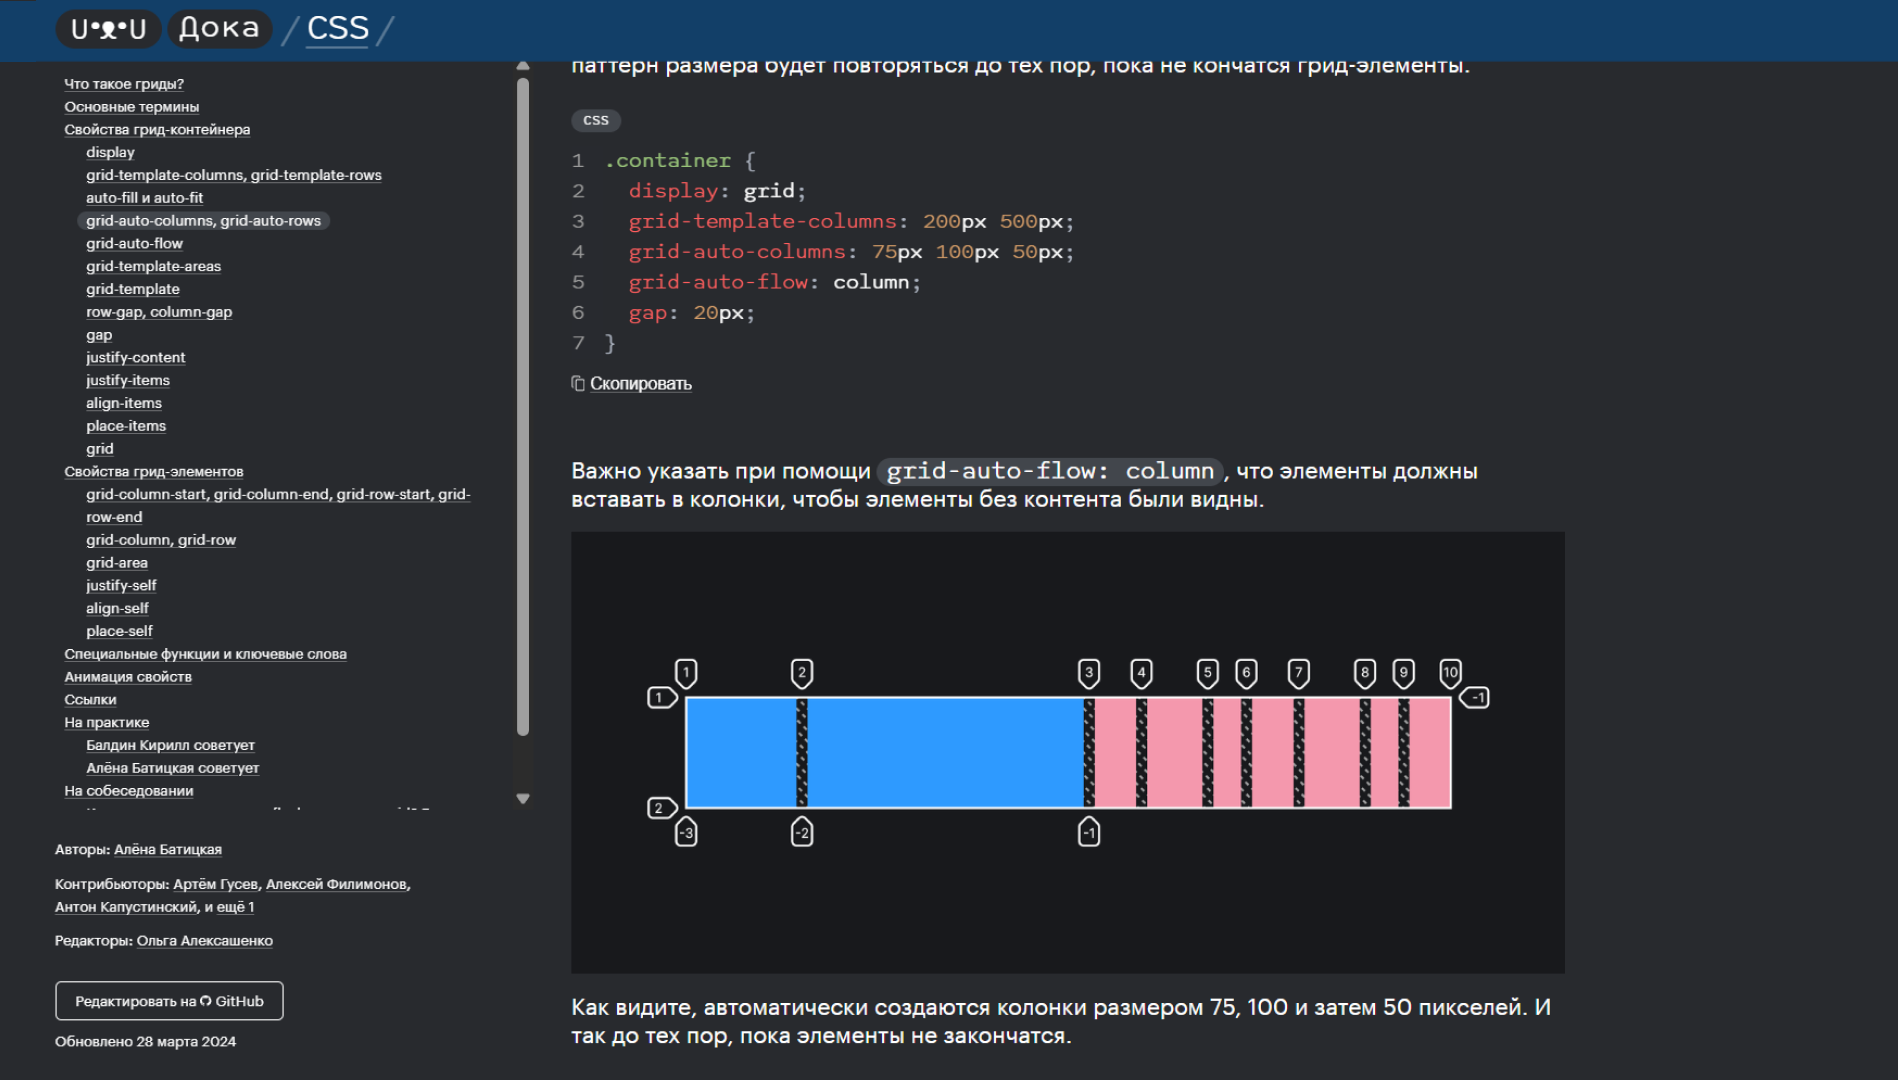Viewport: 1898px width, 1080px height.
Task: Open grid-auto-flow in the sidebar contents
Action: tap(134, 243)
